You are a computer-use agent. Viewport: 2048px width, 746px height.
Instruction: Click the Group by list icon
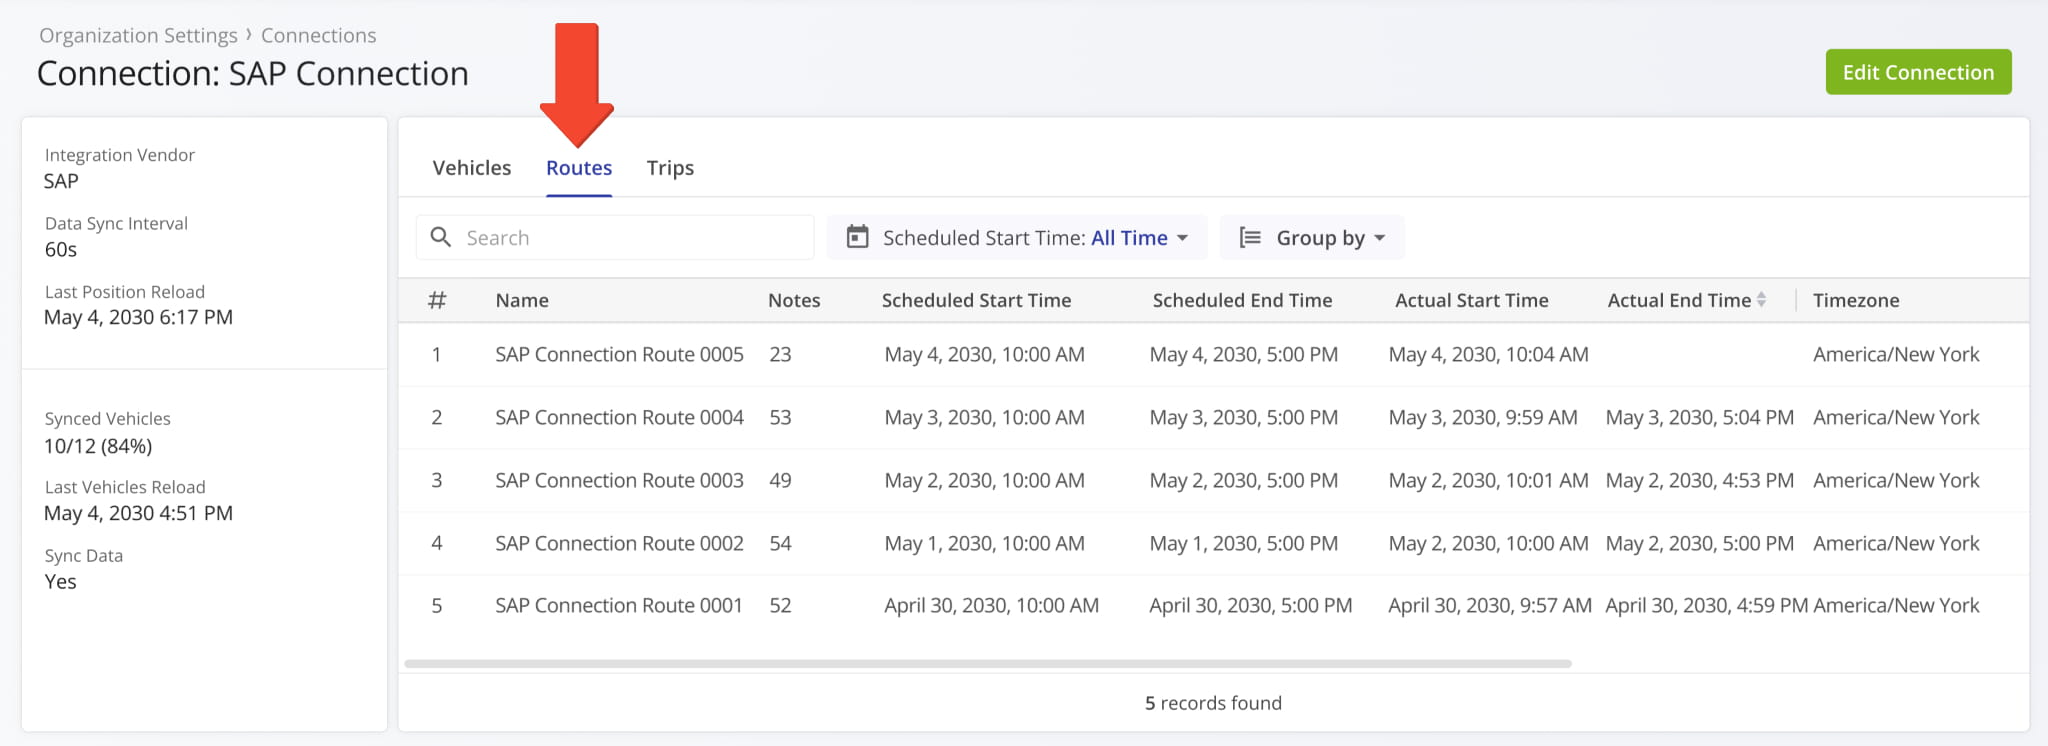pyautogui.click(x=1249, y=237)
